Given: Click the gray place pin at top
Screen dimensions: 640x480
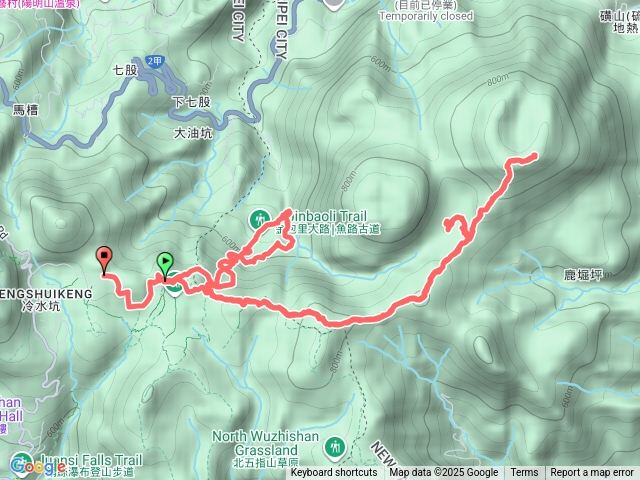Looking at the screenshot, I should pos(334,5).
